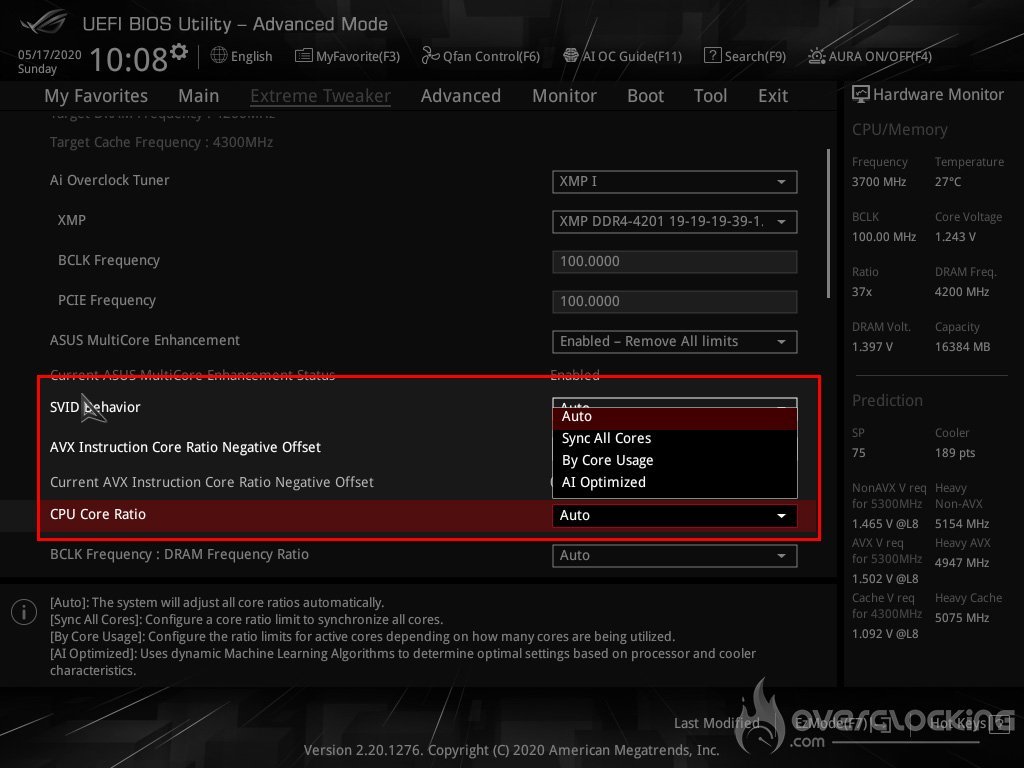Open the ASUS MultiCore Enhancement dropdown

pos(674,341)
